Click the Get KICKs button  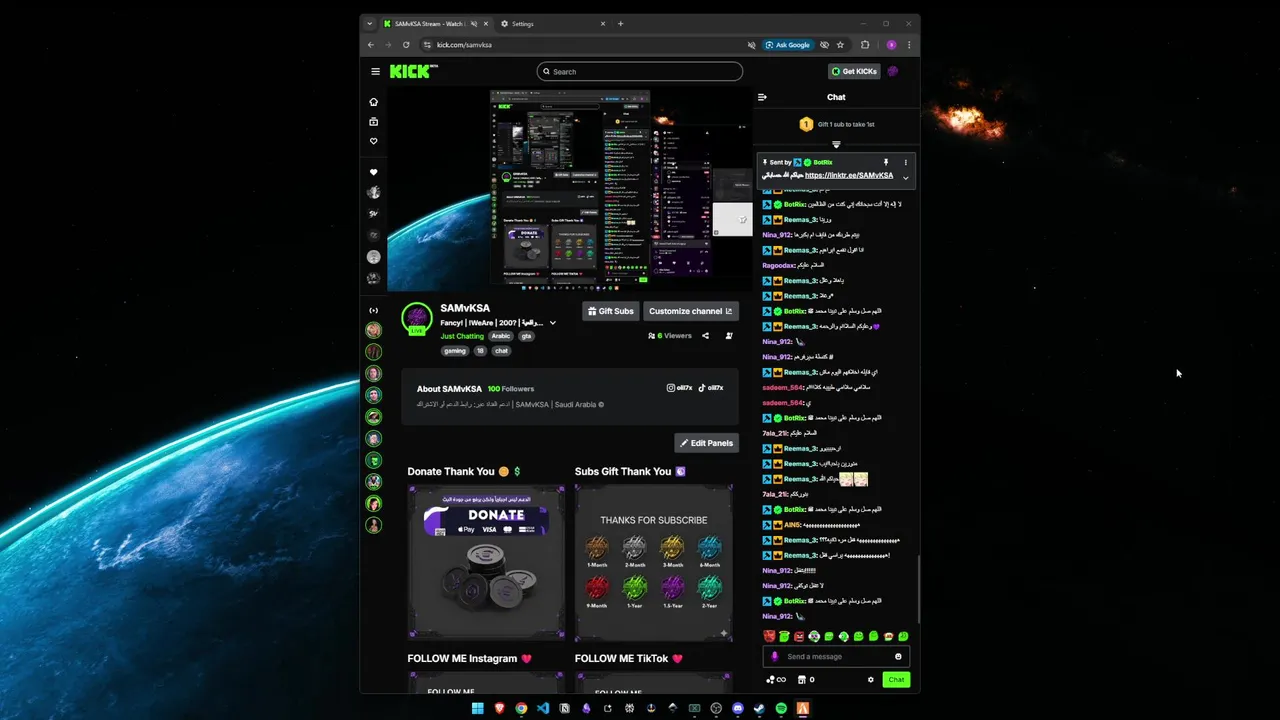pos(854,71)
